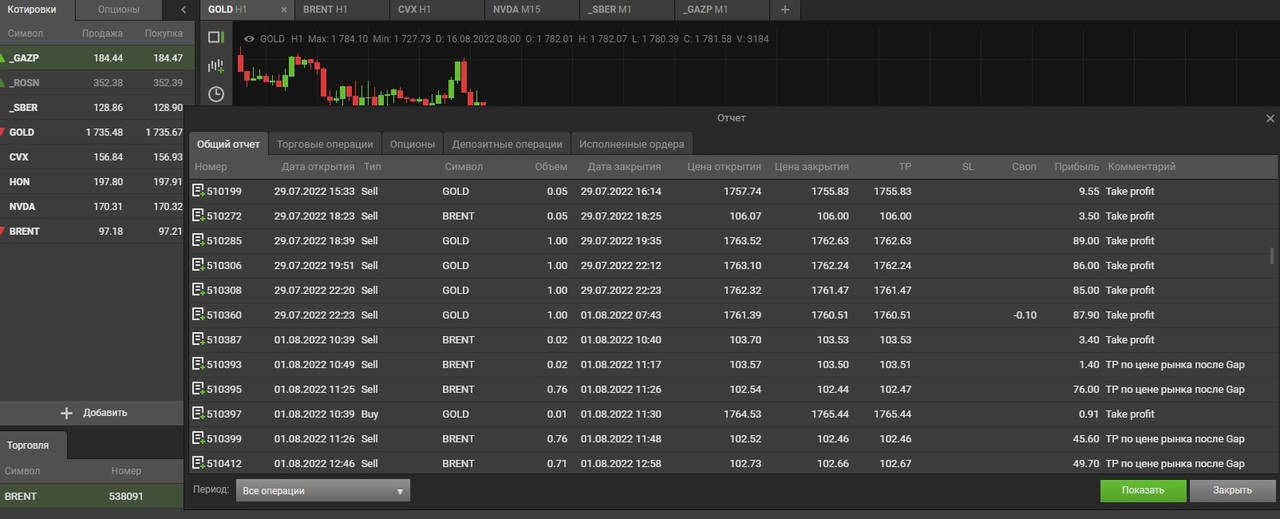Select HON row in quotes list
The width and height of the screenshot is (1280, 519).
93,182
